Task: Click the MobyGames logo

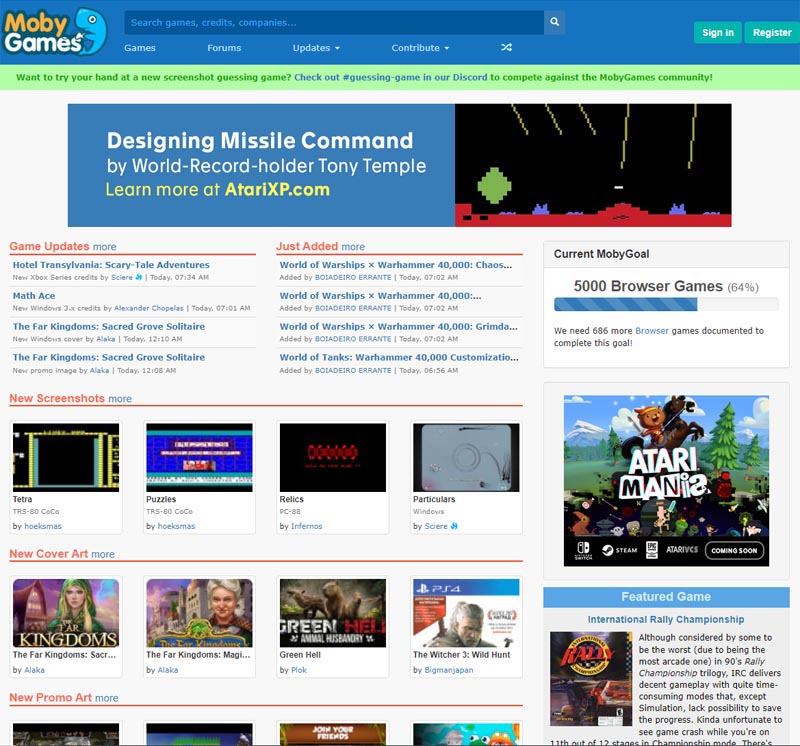Action: 55,32
